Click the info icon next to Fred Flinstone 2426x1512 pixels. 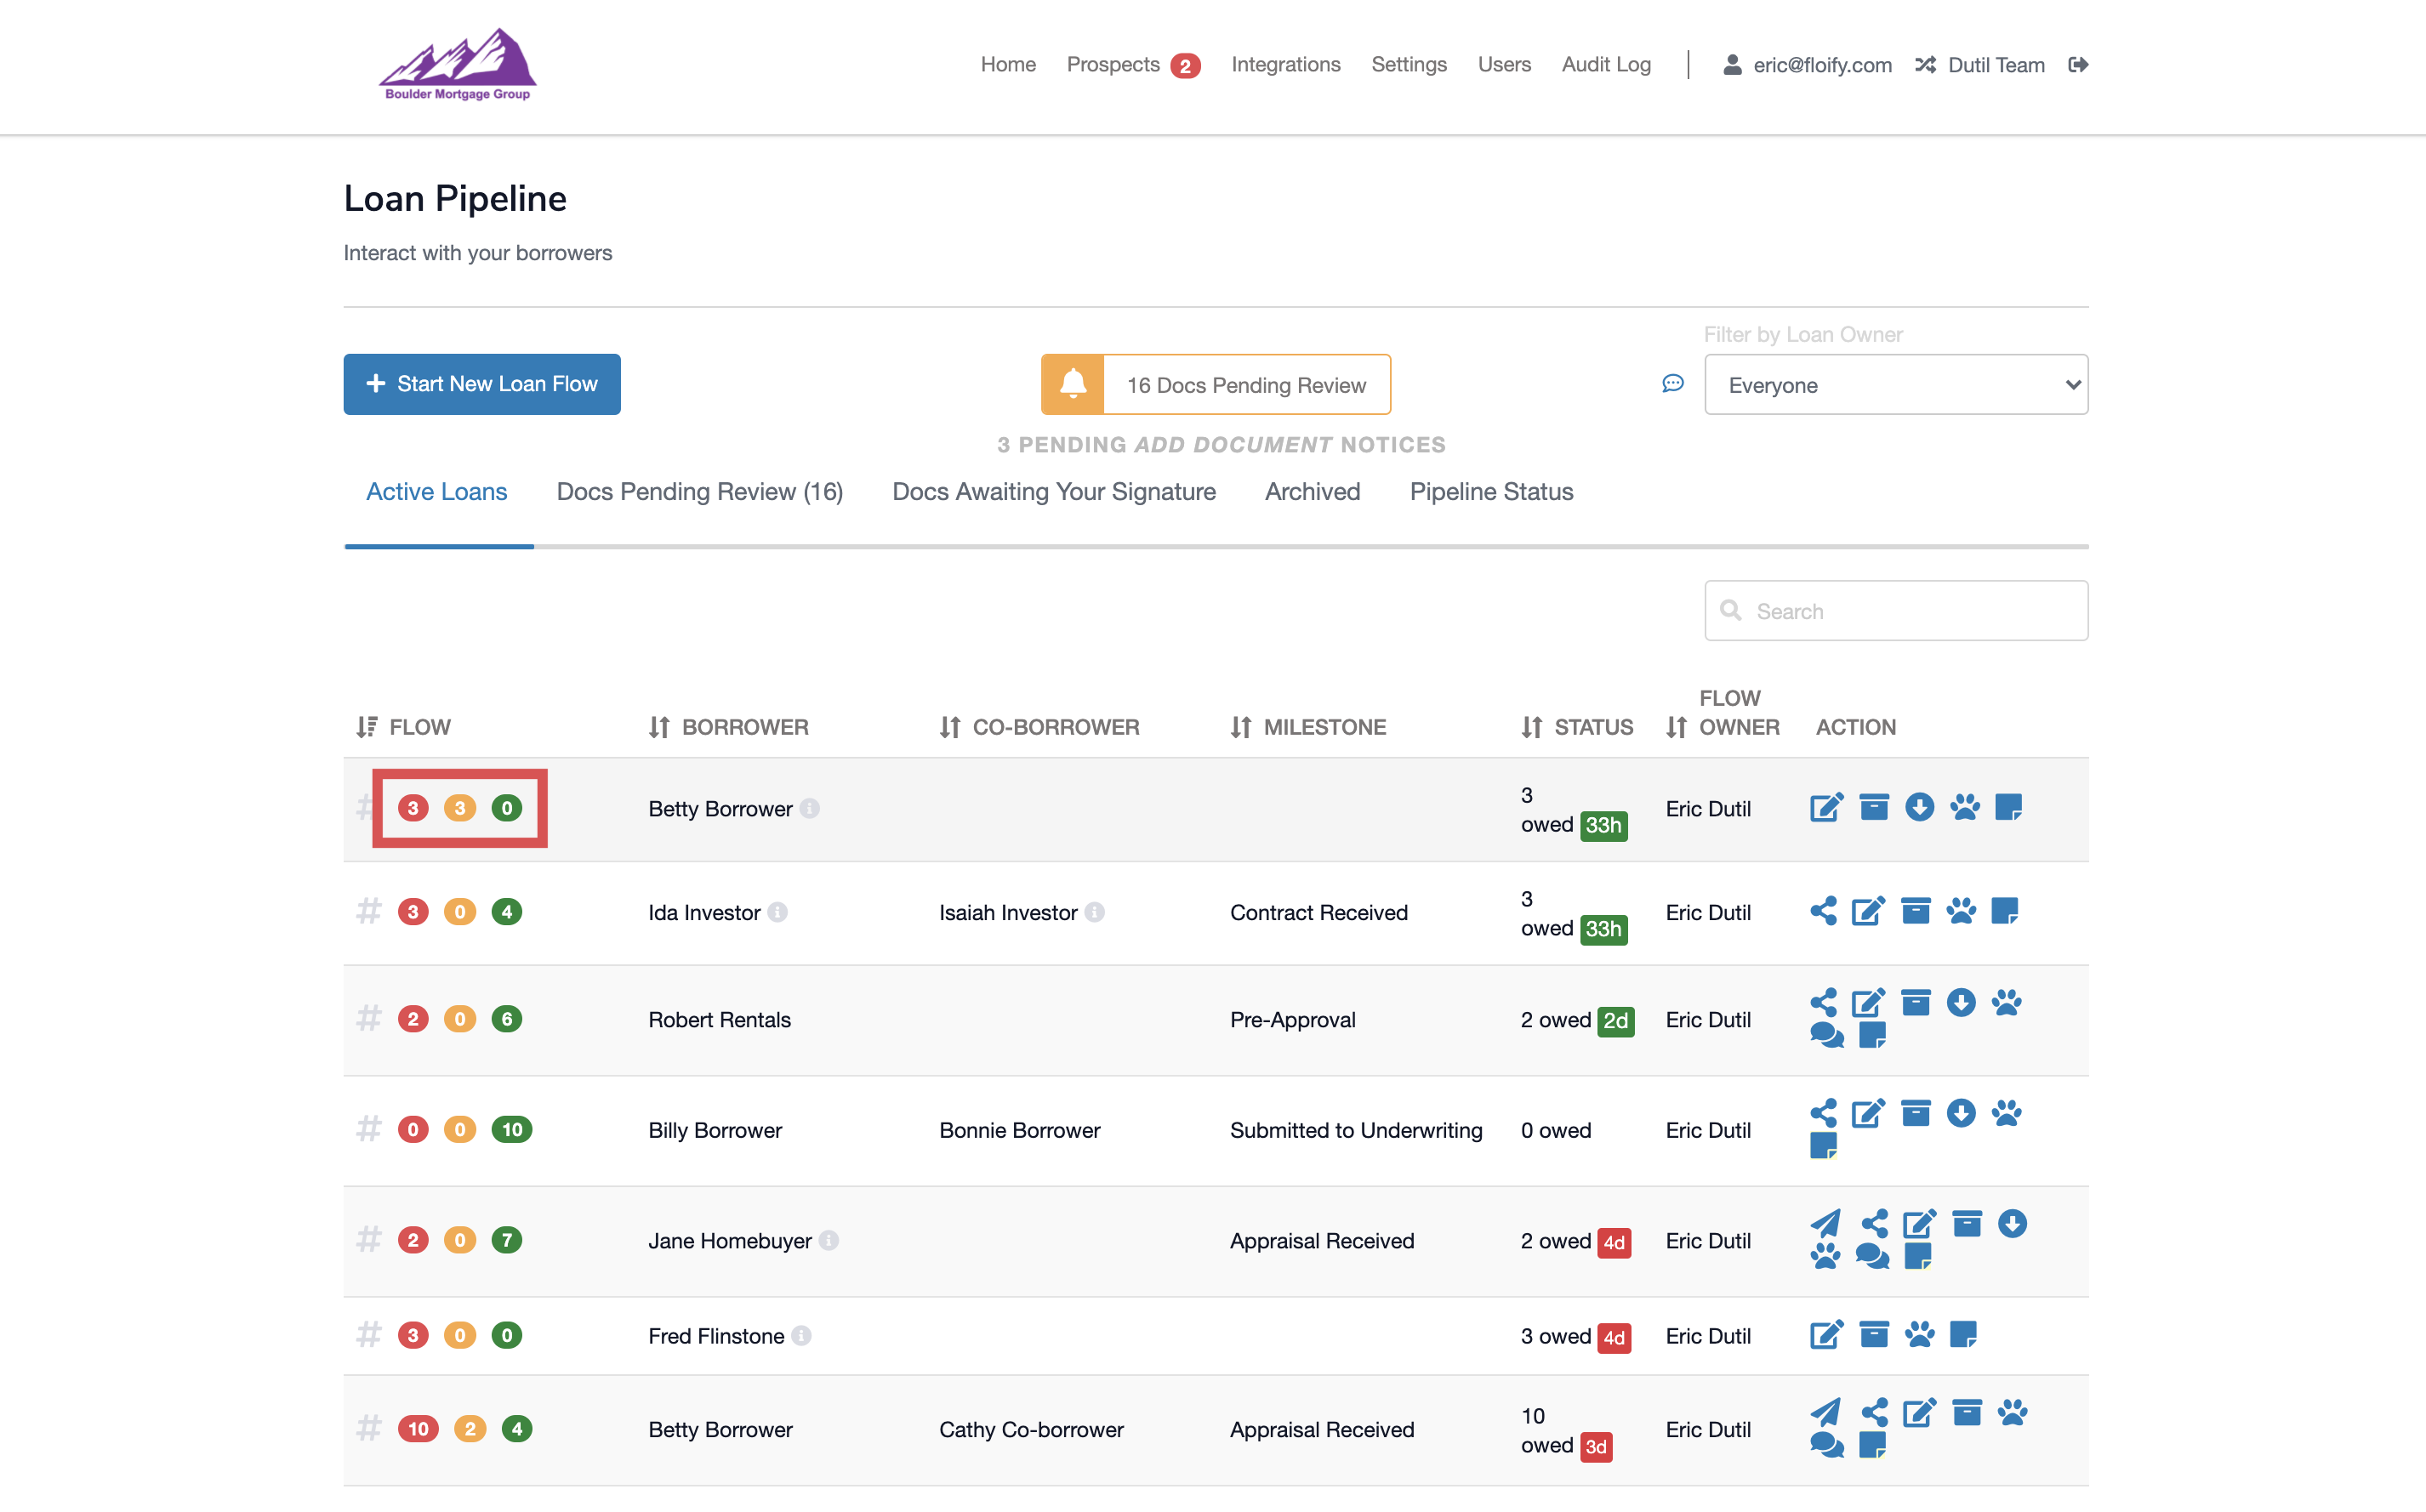[x=801, y=1336]
